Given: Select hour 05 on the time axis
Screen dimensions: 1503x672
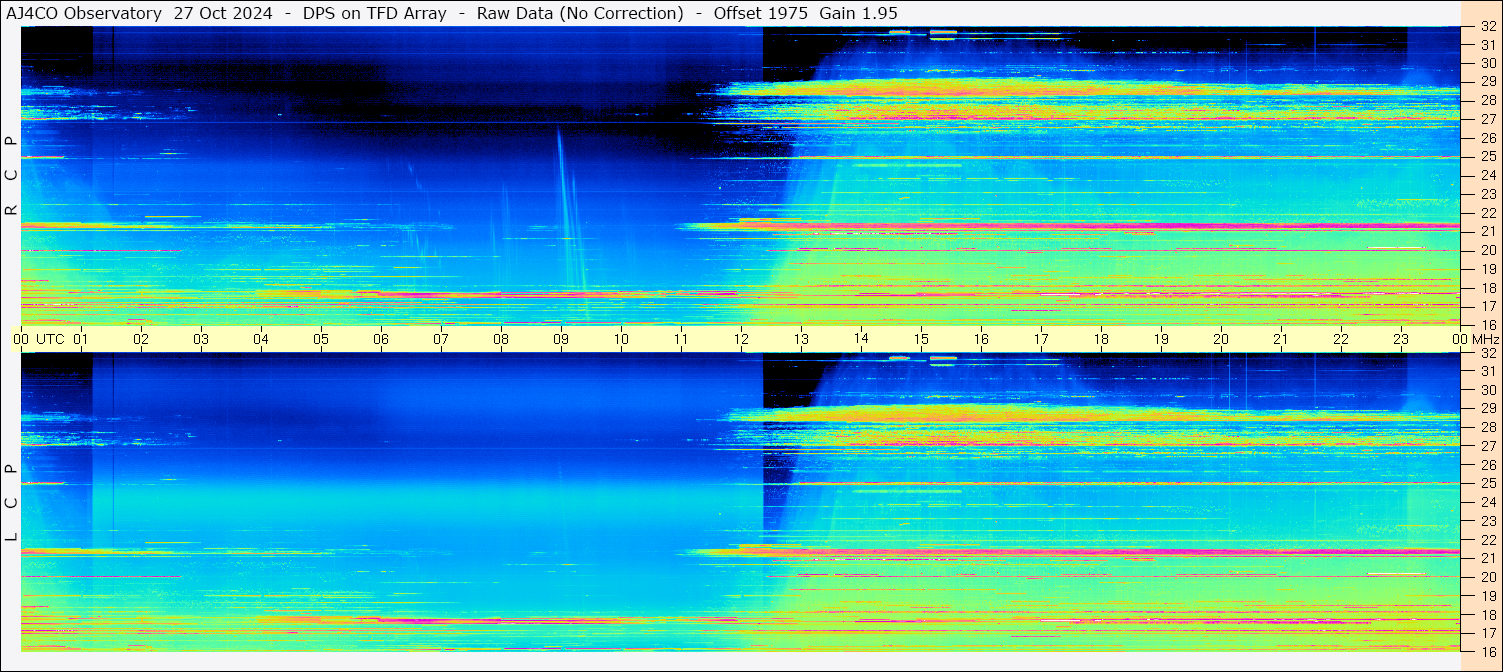Looking at the screenshot, I should click(x=321, y=339).
